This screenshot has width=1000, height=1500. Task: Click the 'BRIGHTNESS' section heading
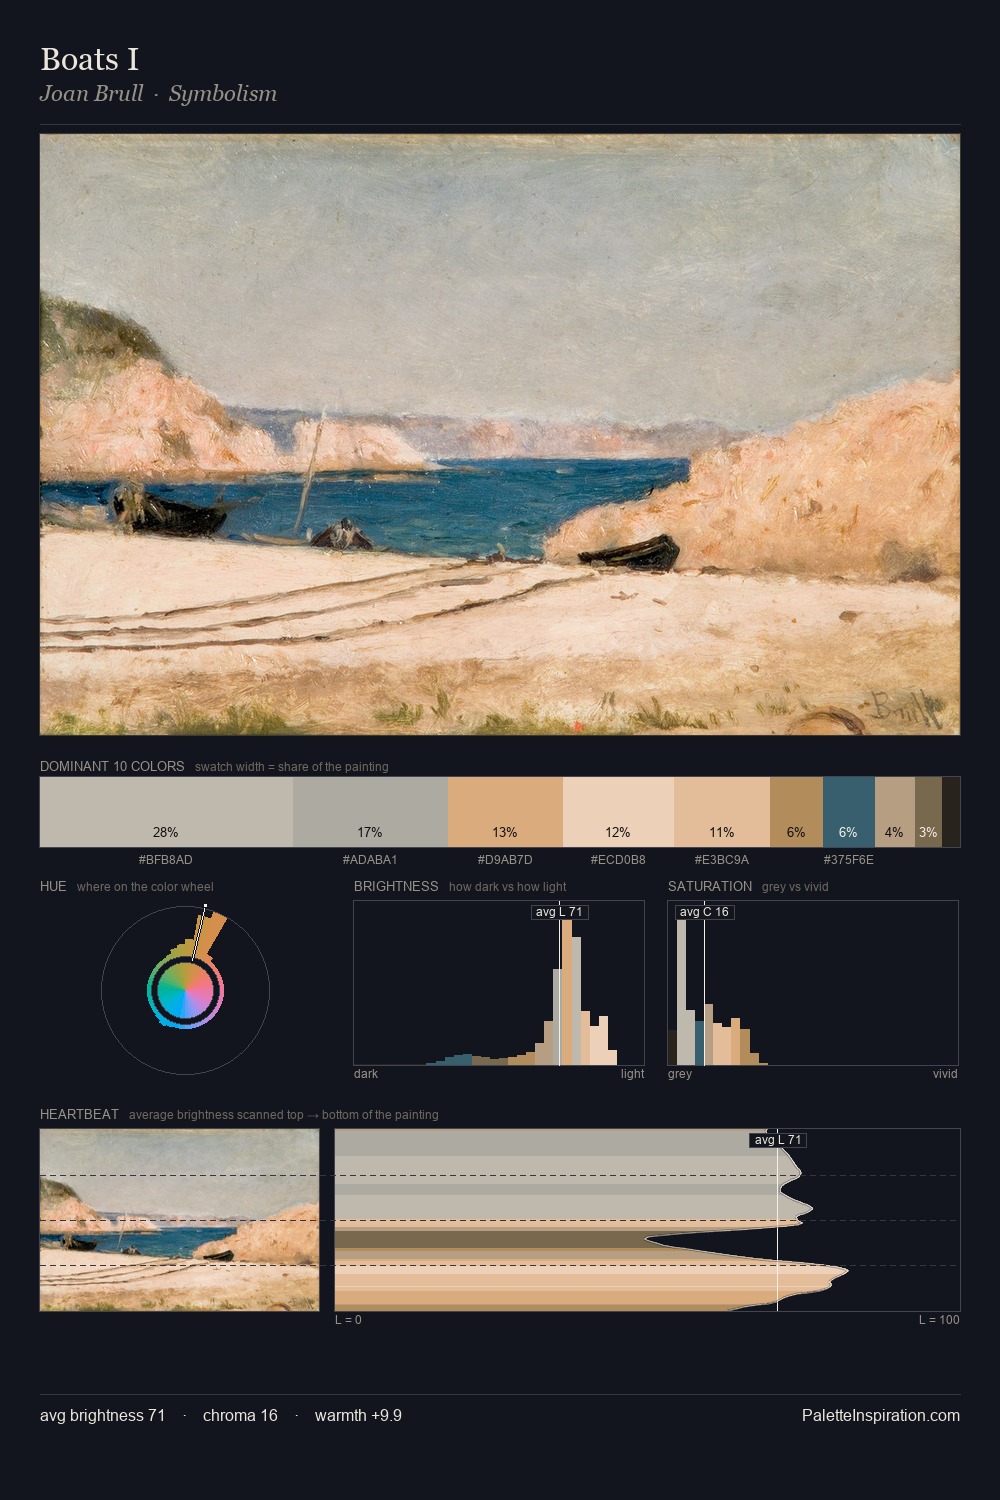pos(396,886)
